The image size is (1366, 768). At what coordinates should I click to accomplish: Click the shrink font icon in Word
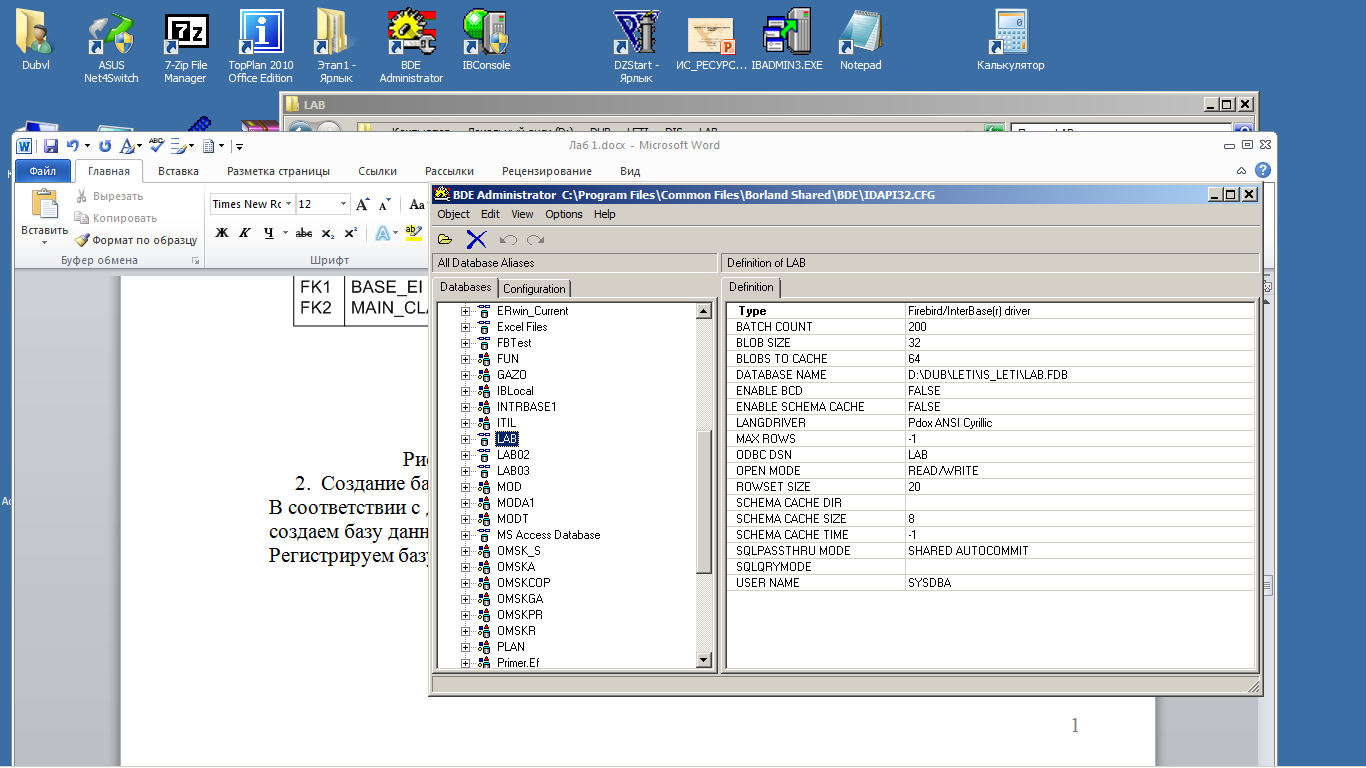click(x=384, y=204)
